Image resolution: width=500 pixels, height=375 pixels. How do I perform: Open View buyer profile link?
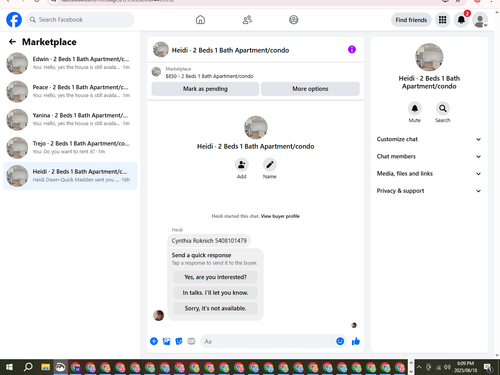click(280, 216)
